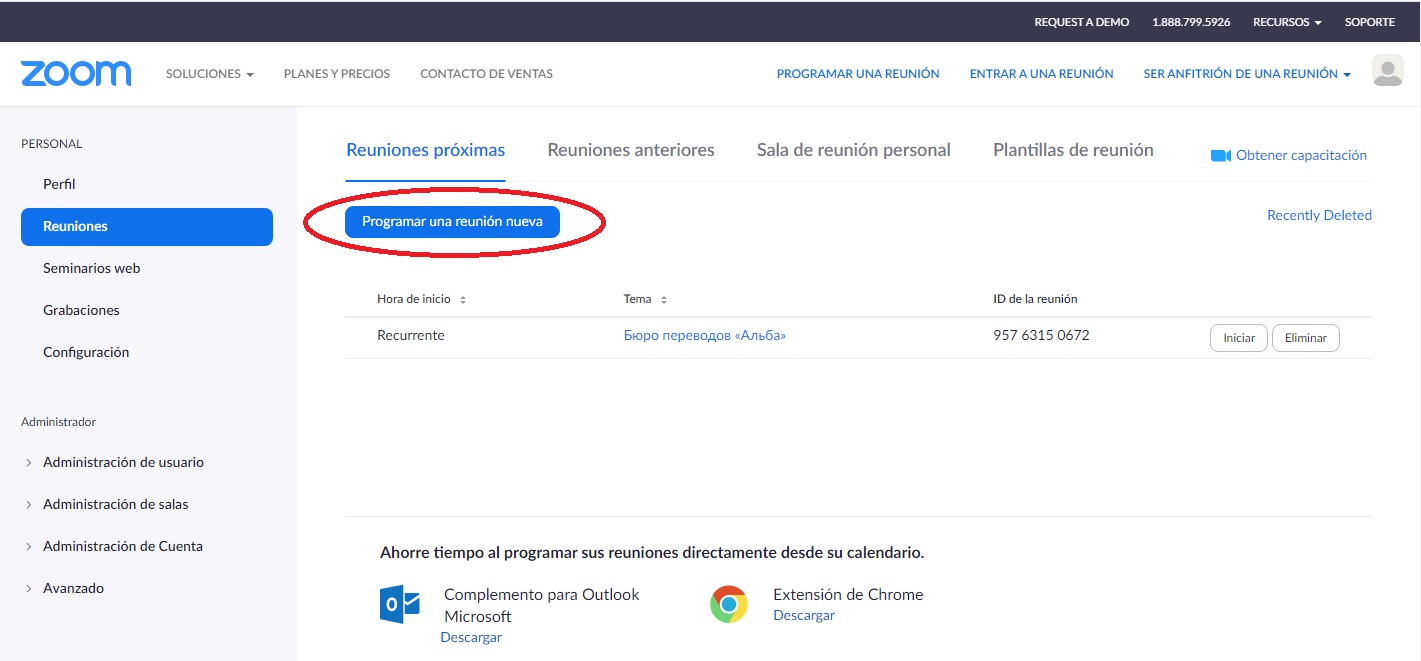Open the Soluciones dropdown menu
Viewport: 1421px width, 661px height.
pyautogui.click(x=209, y=74)
